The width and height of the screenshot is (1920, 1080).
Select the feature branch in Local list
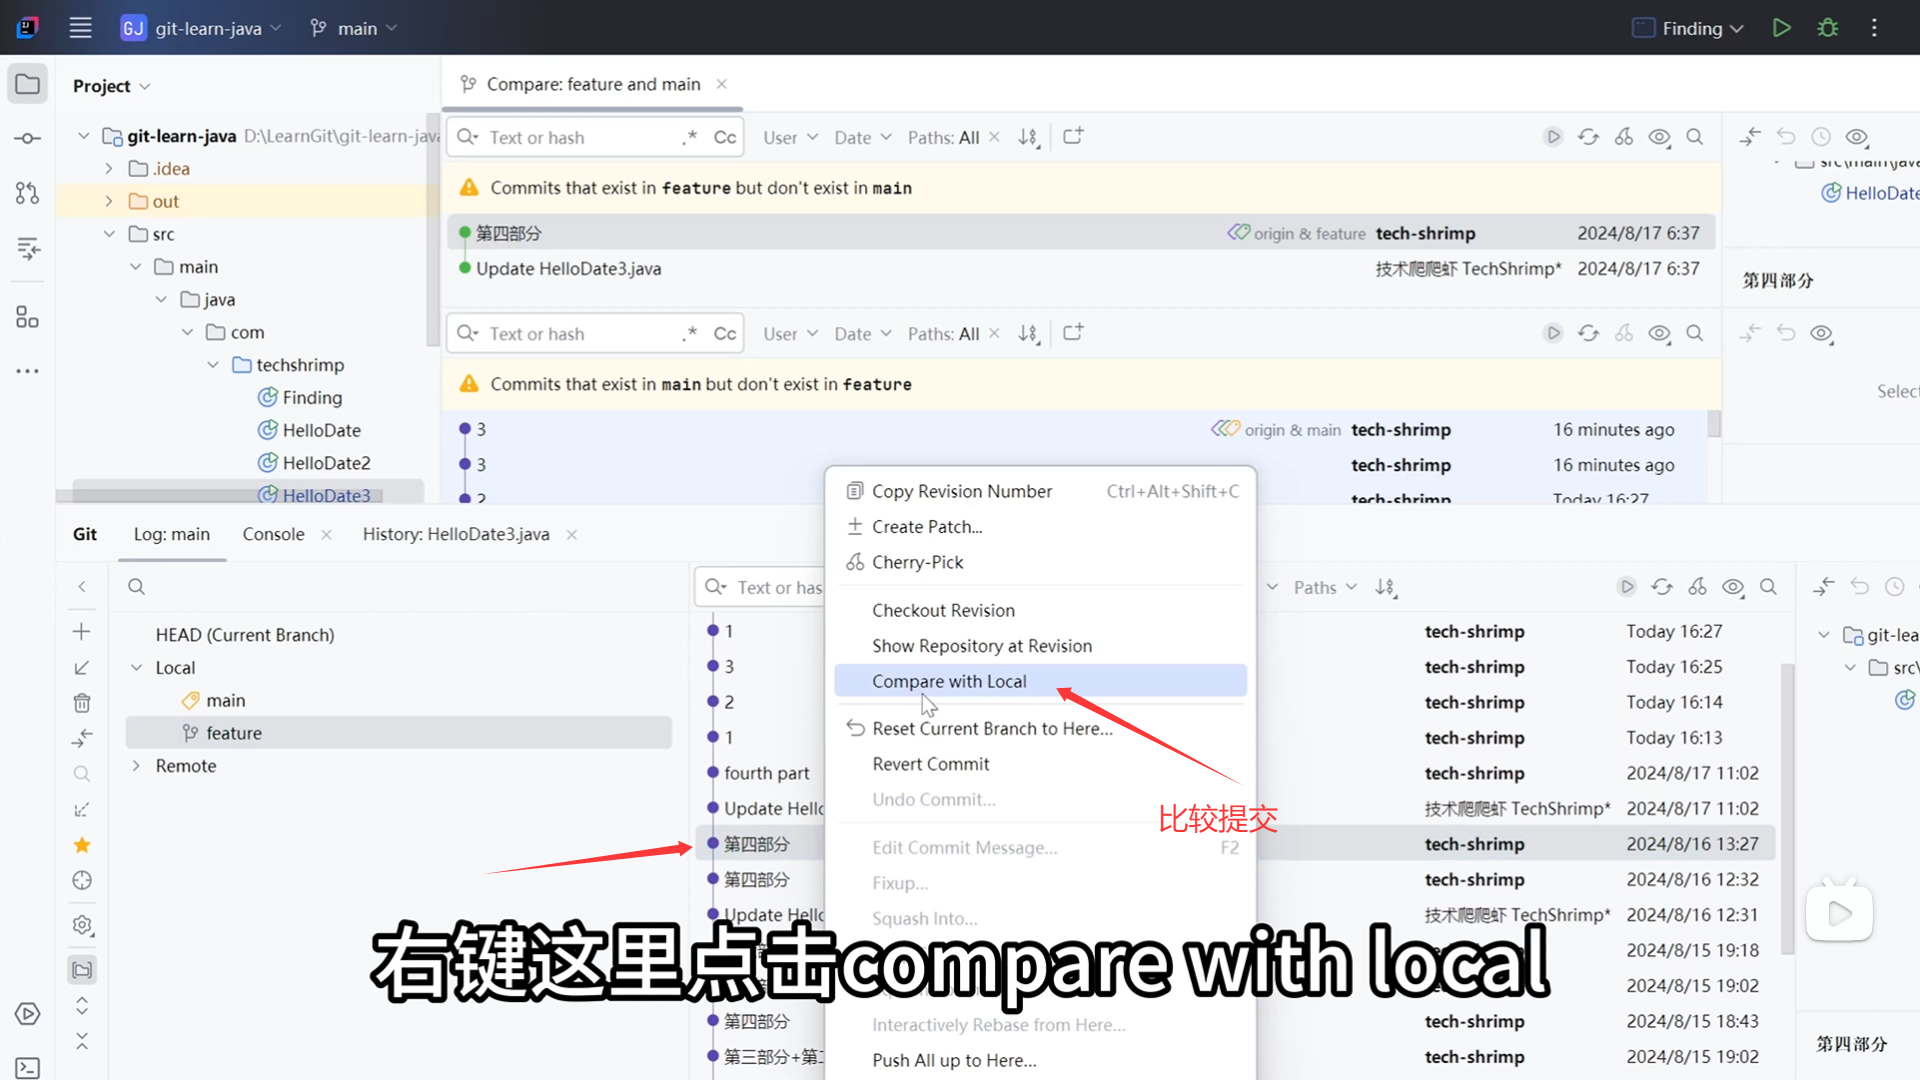click(234, 733)
